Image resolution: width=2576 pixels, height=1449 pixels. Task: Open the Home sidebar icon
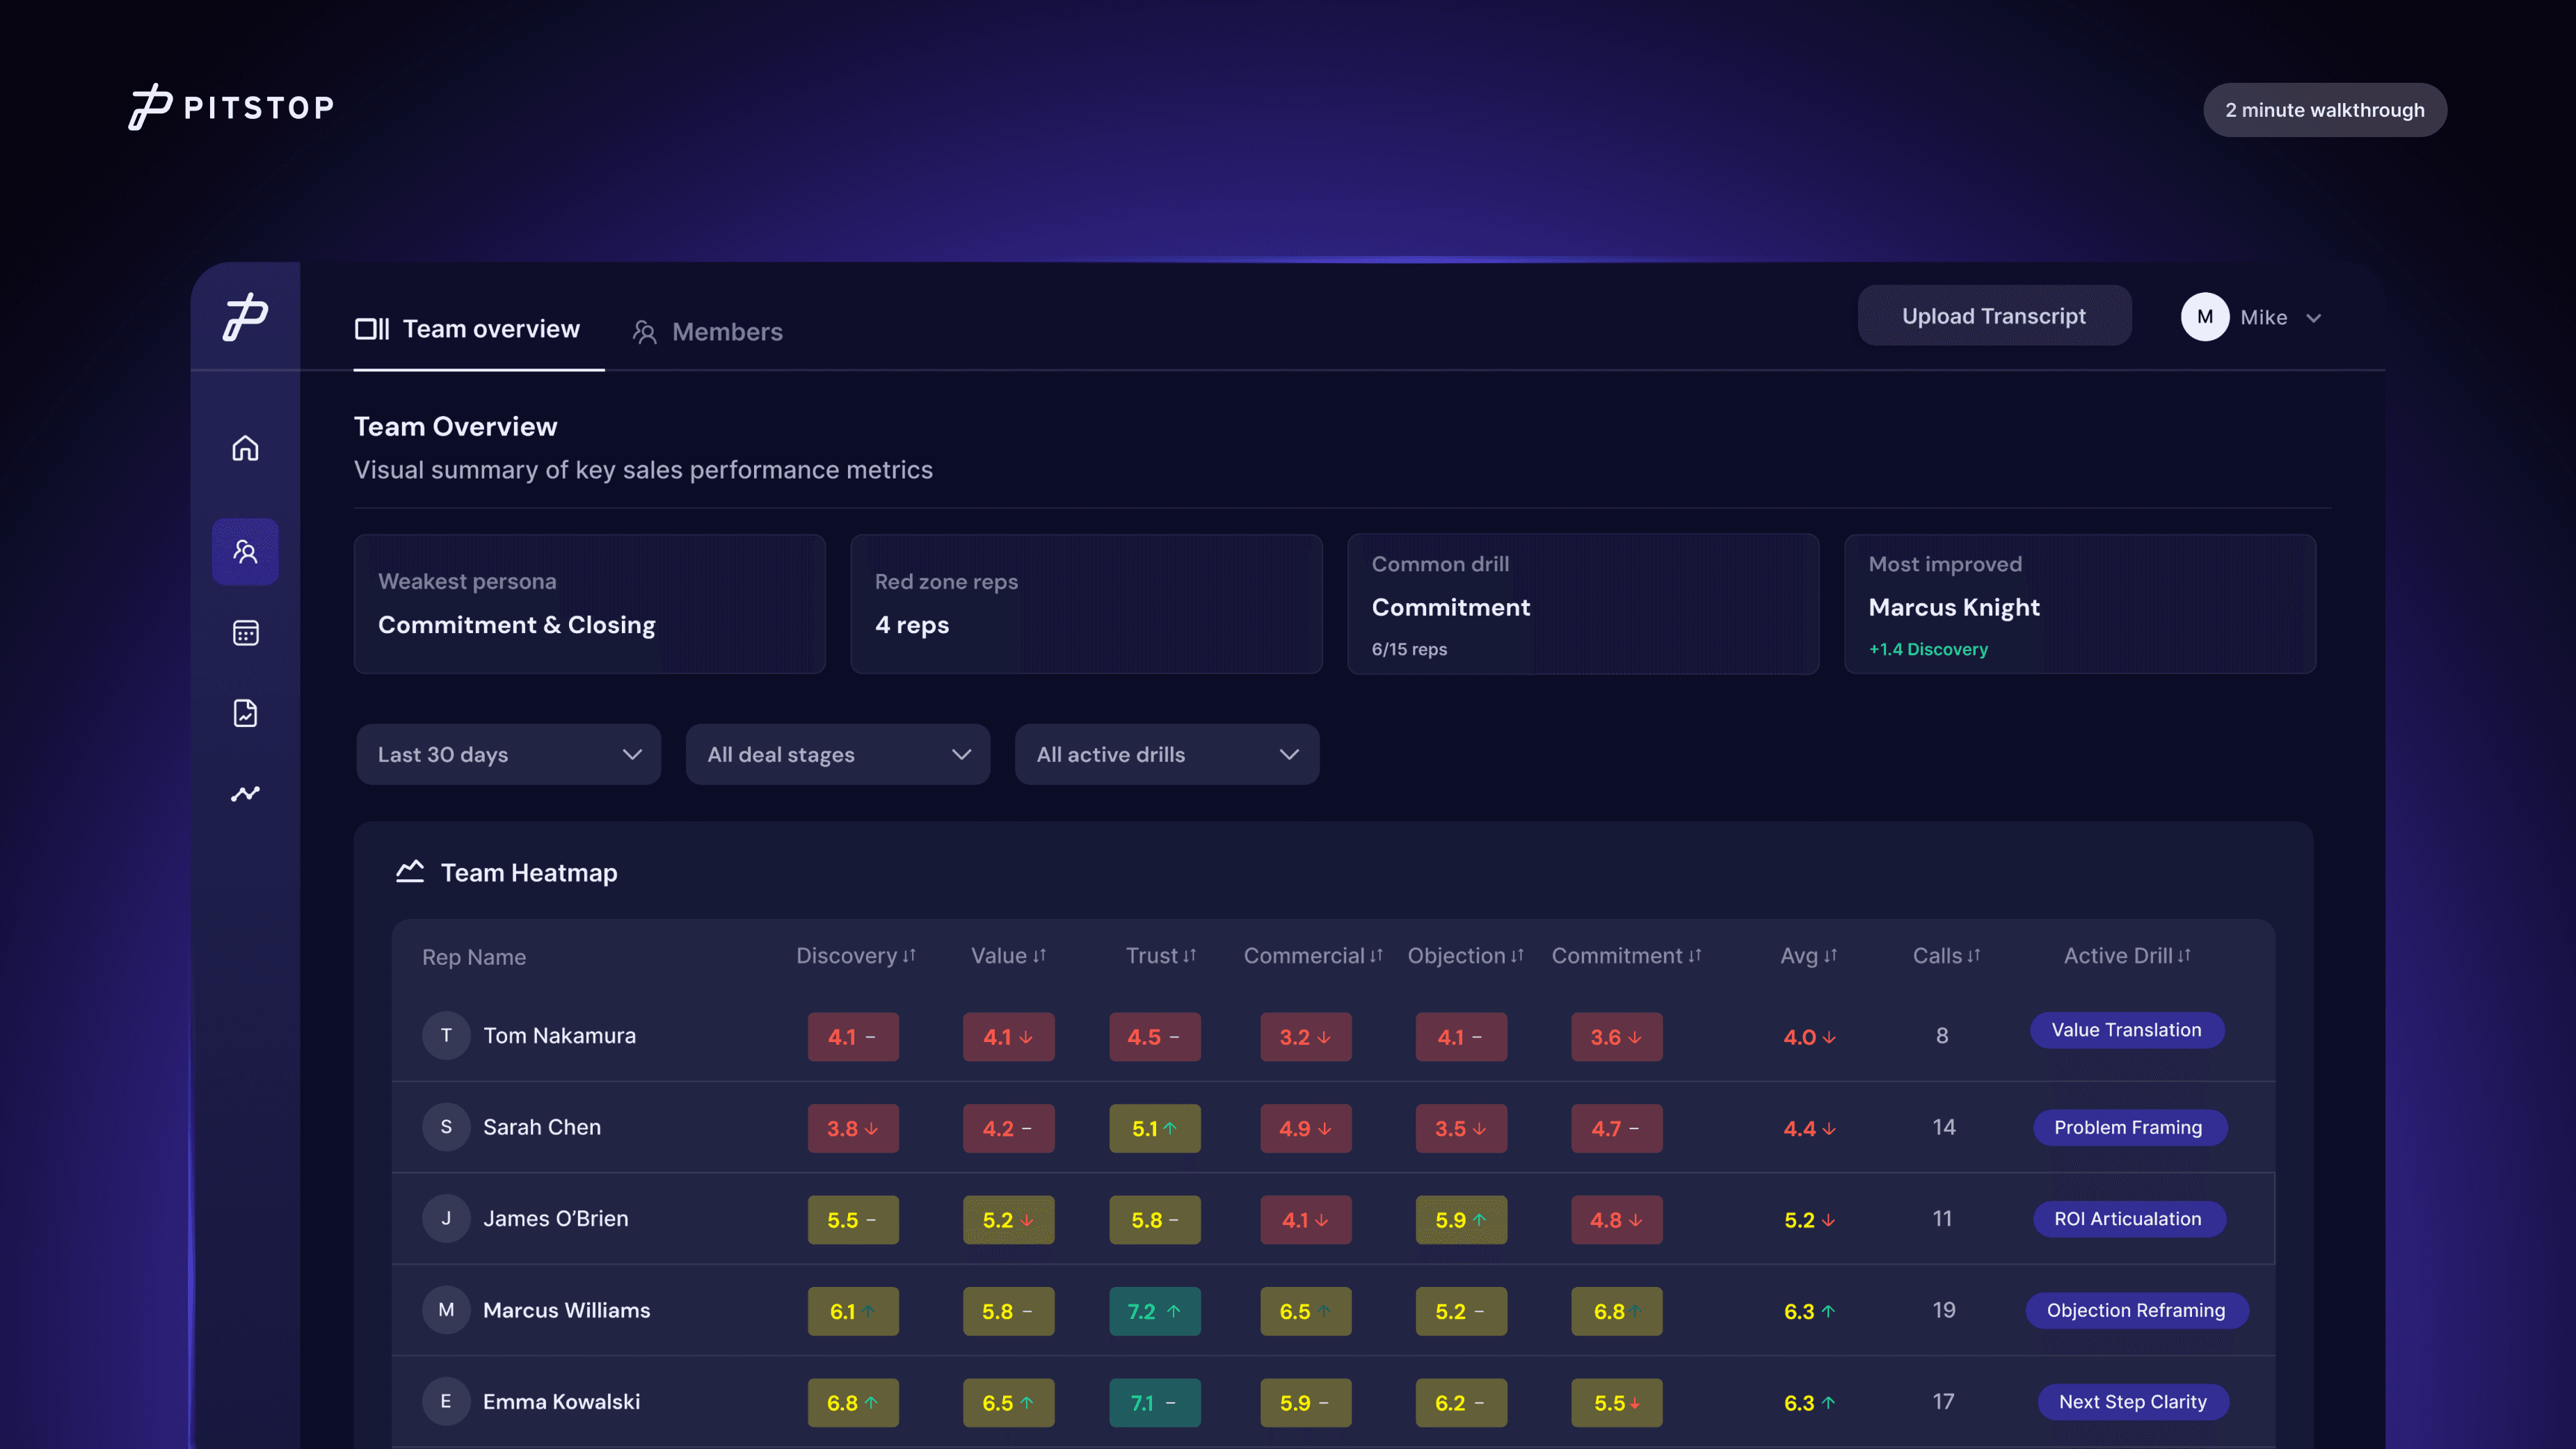tap(245, 448)
